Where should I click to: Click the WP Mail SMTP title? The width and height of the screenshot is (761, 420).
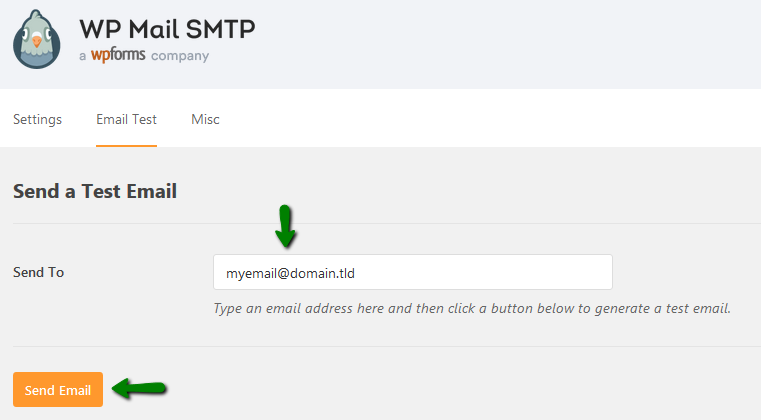[x=167, y=29]
